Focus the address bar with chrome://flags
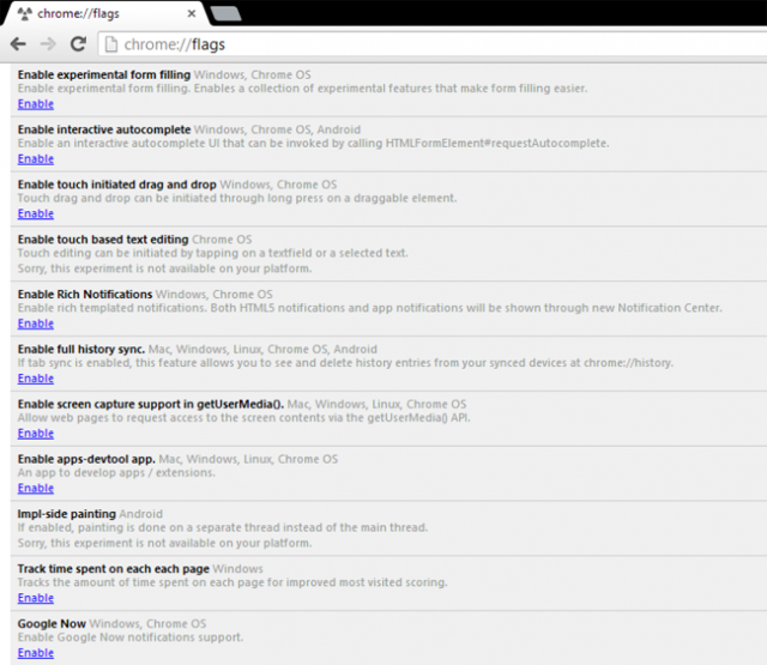This screenshot has width=767, height=665. (x=432, y=45)
